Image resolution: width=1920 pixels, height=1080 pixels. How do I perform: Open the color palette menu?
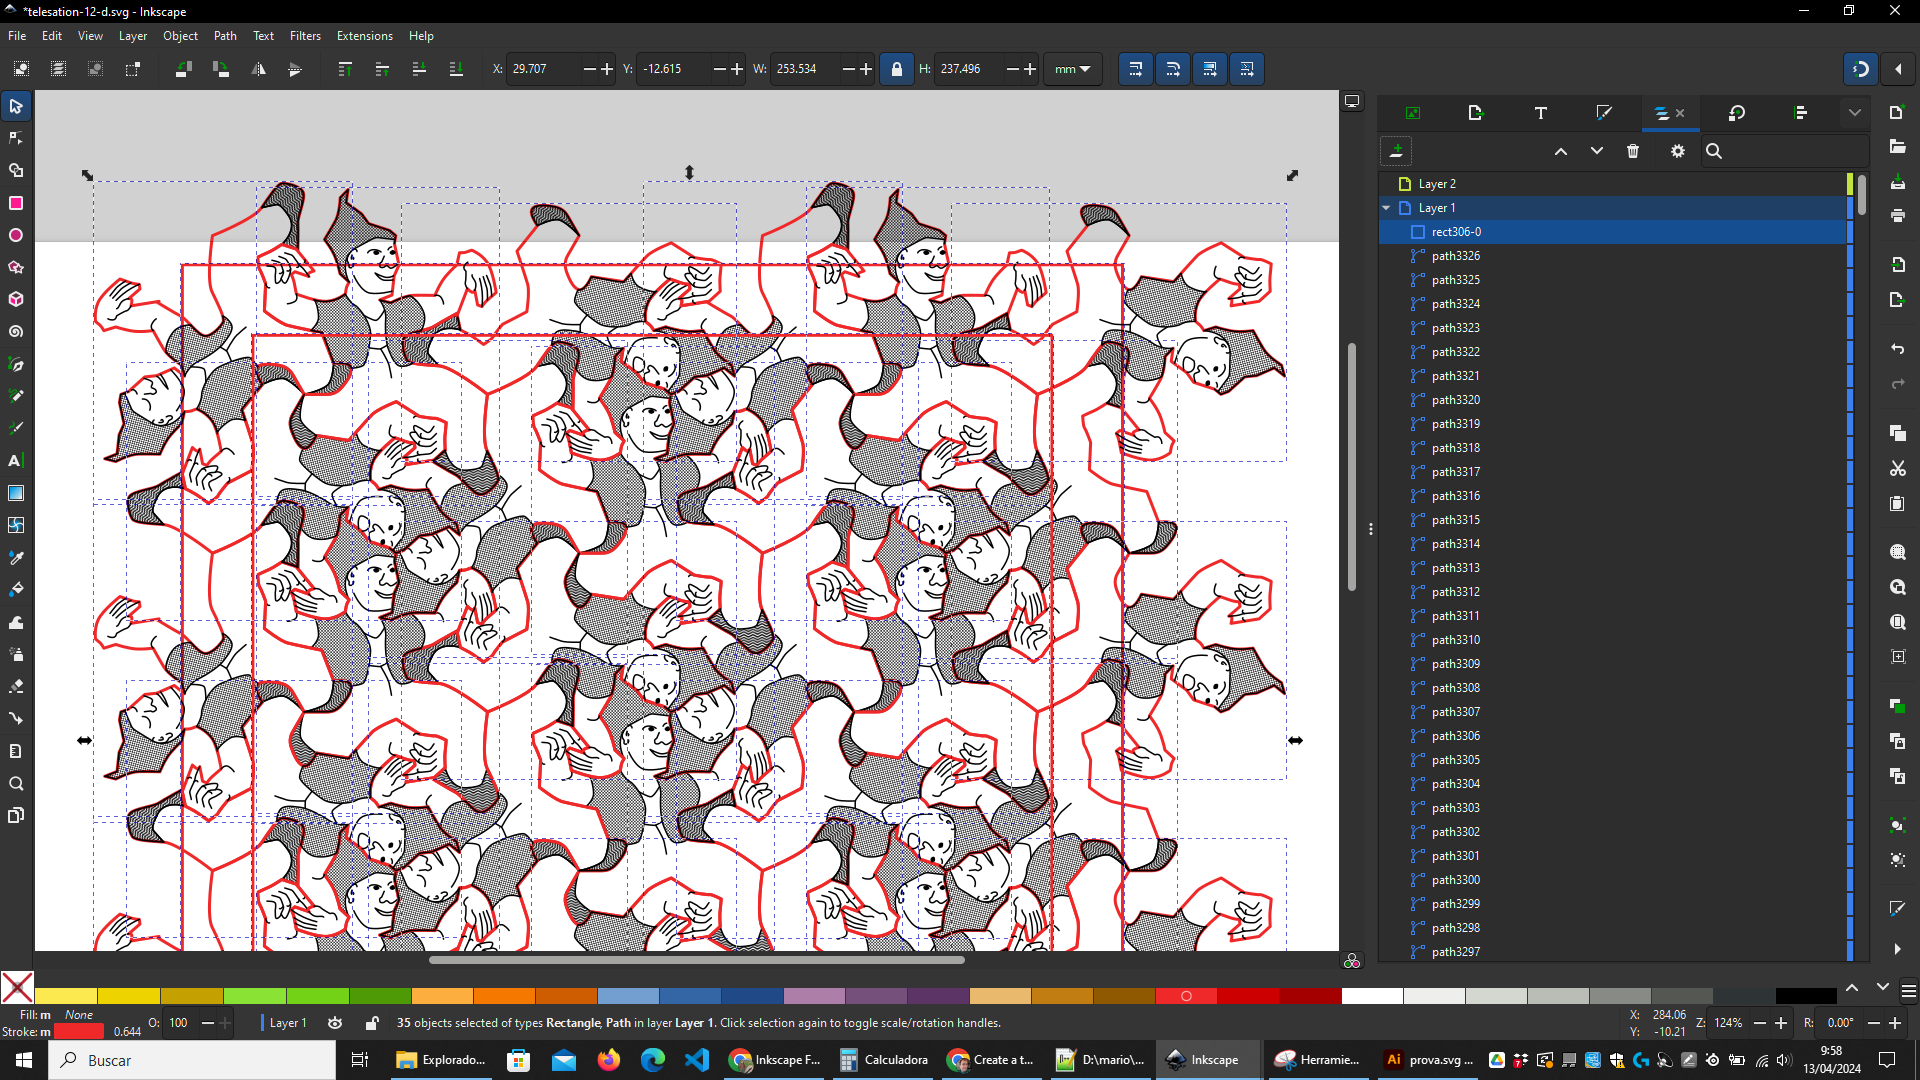pos(1908,991)
